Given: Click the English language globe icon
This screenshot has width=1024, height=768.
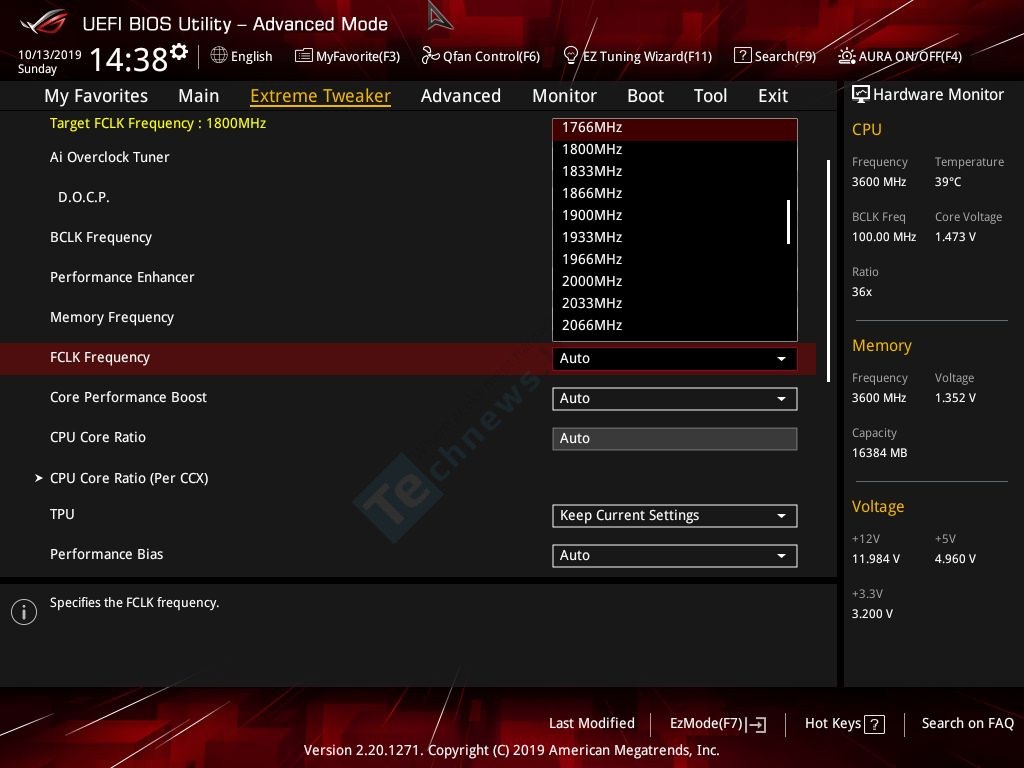Looking at the screenshot, I should pos(219,55).
